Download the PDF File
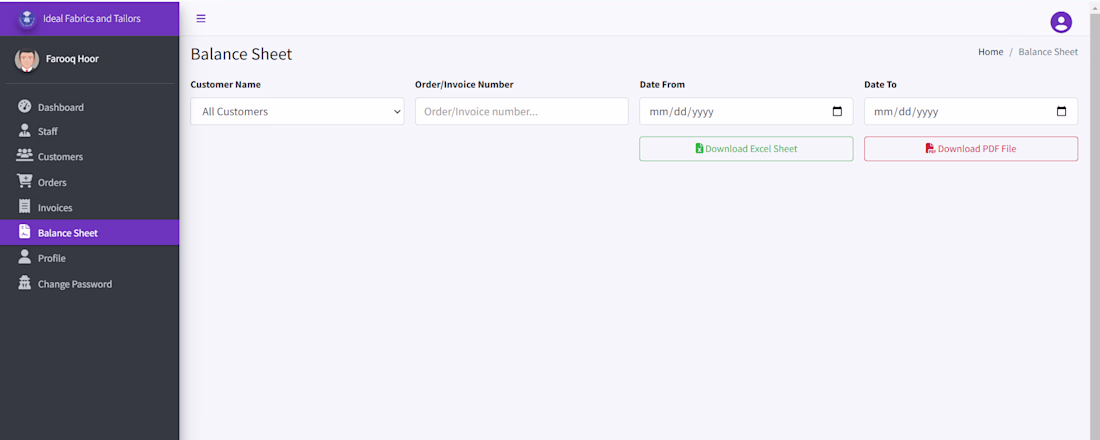 (x=970, y=149)
